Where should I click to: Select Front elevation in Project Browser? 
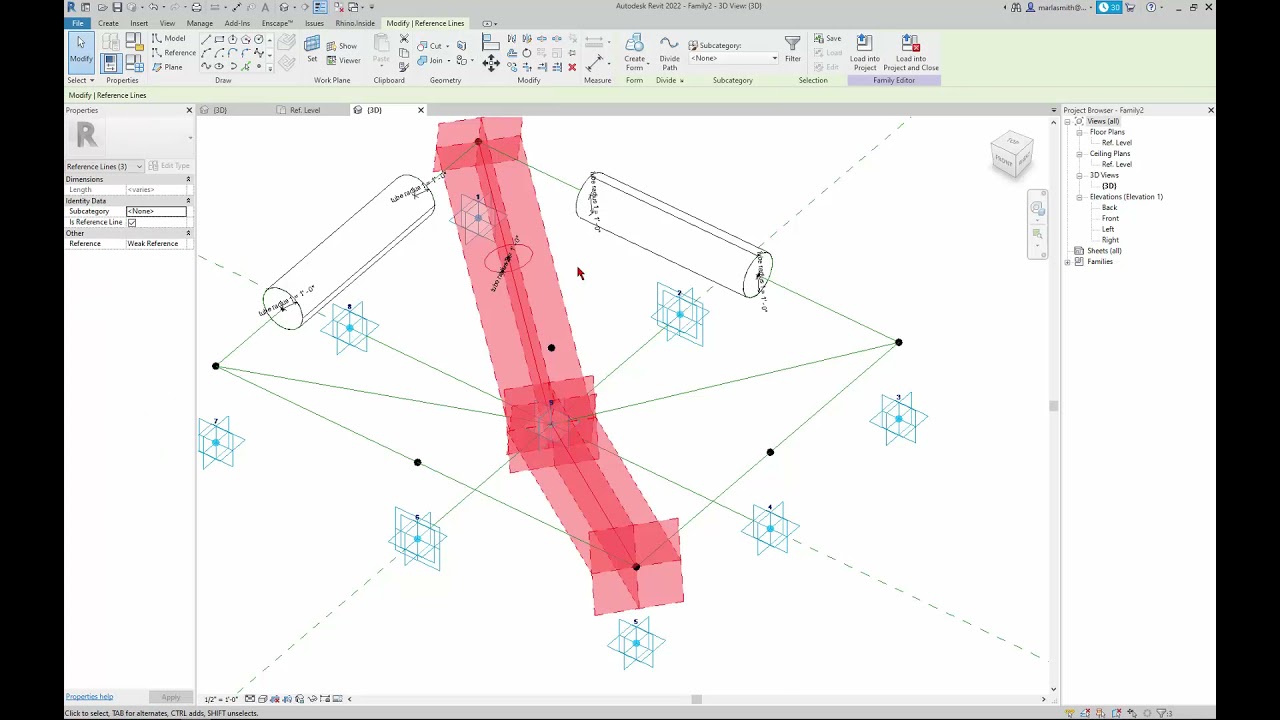coord(1110,219)
